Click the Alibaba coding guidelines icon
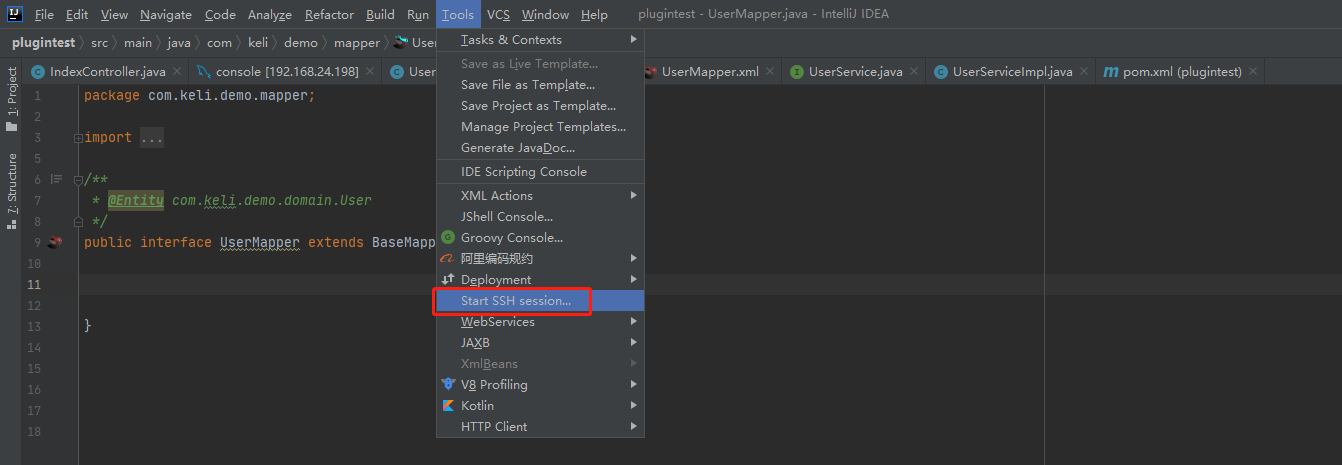 (448, 259)
